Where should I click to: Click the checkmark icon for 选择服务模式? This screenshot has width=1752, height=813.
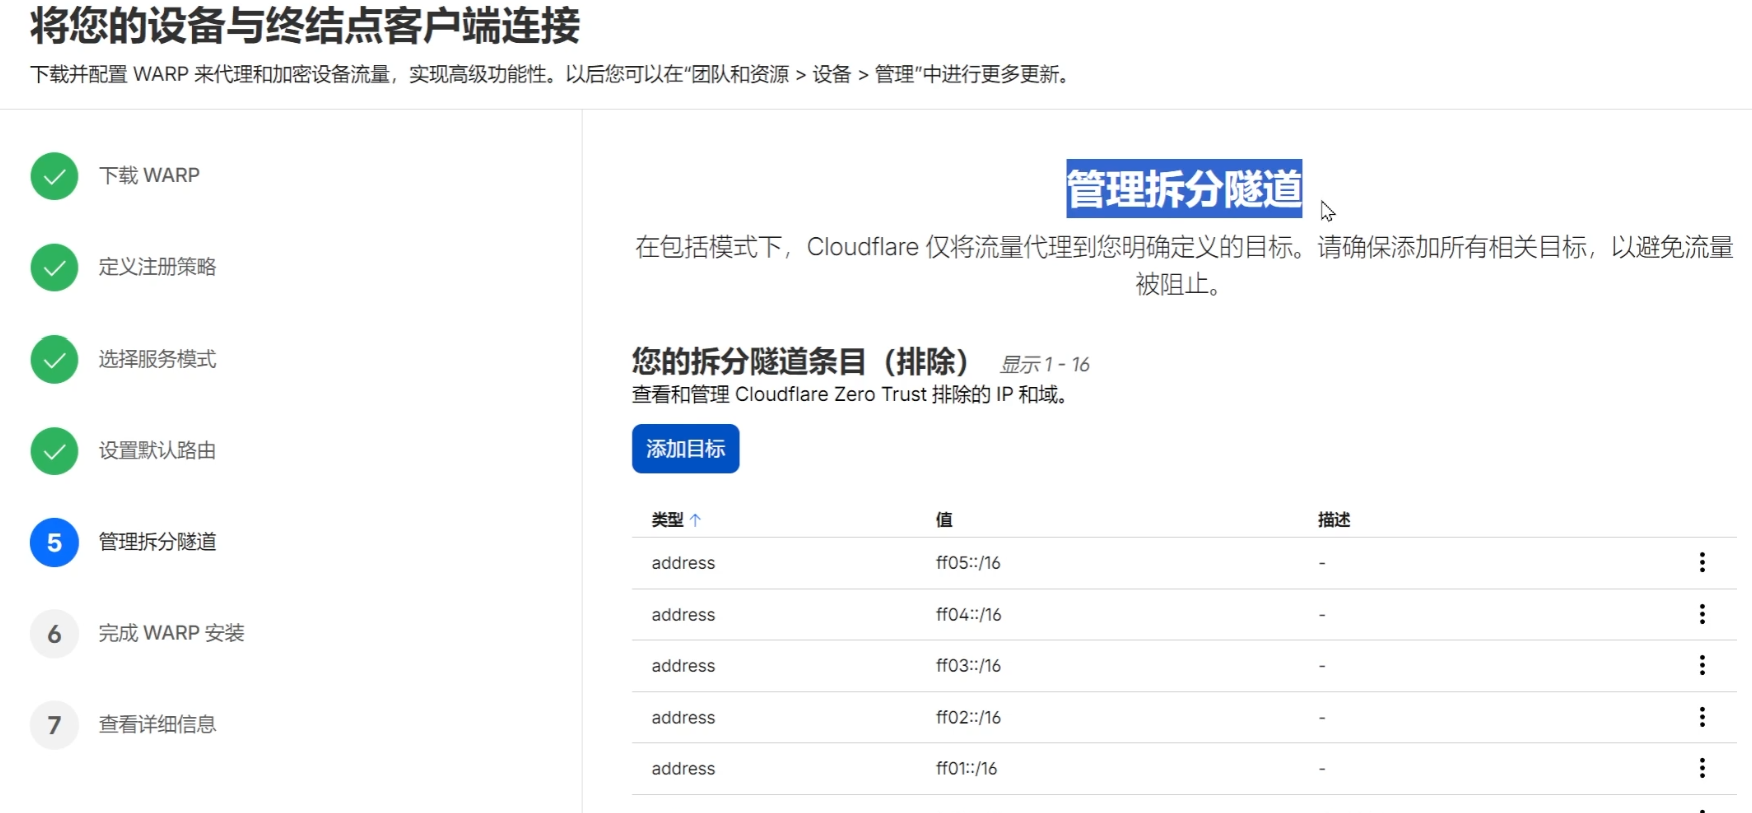point(54,359)
